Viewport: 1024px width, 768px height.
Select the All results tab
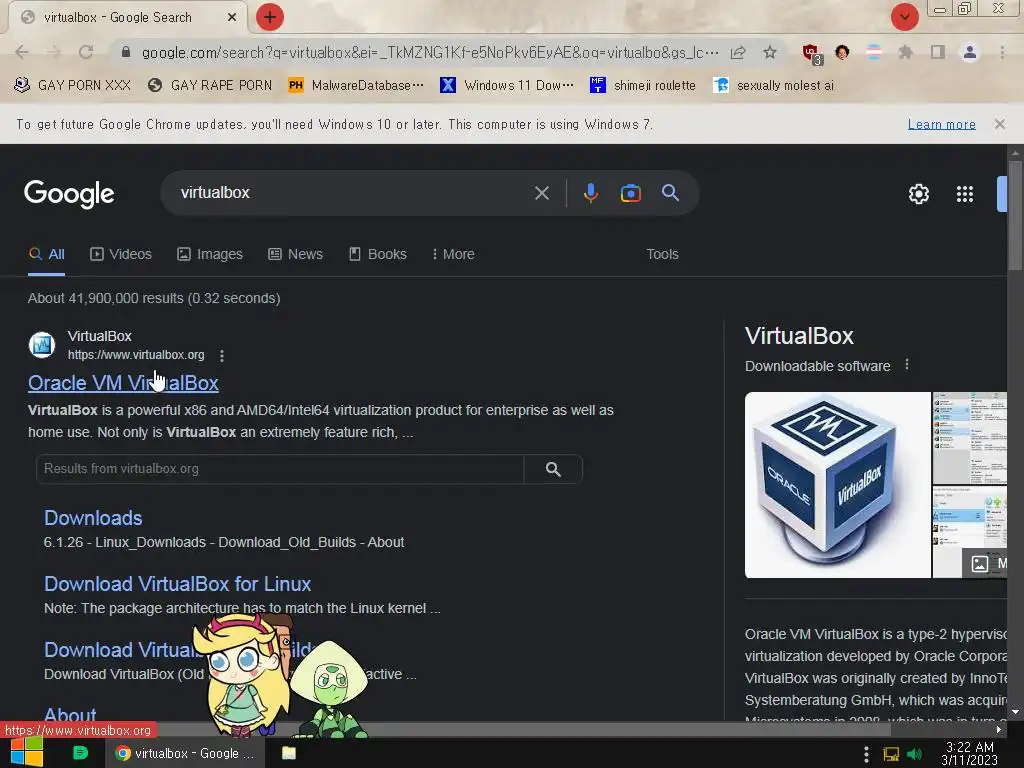tap(46, 254)
